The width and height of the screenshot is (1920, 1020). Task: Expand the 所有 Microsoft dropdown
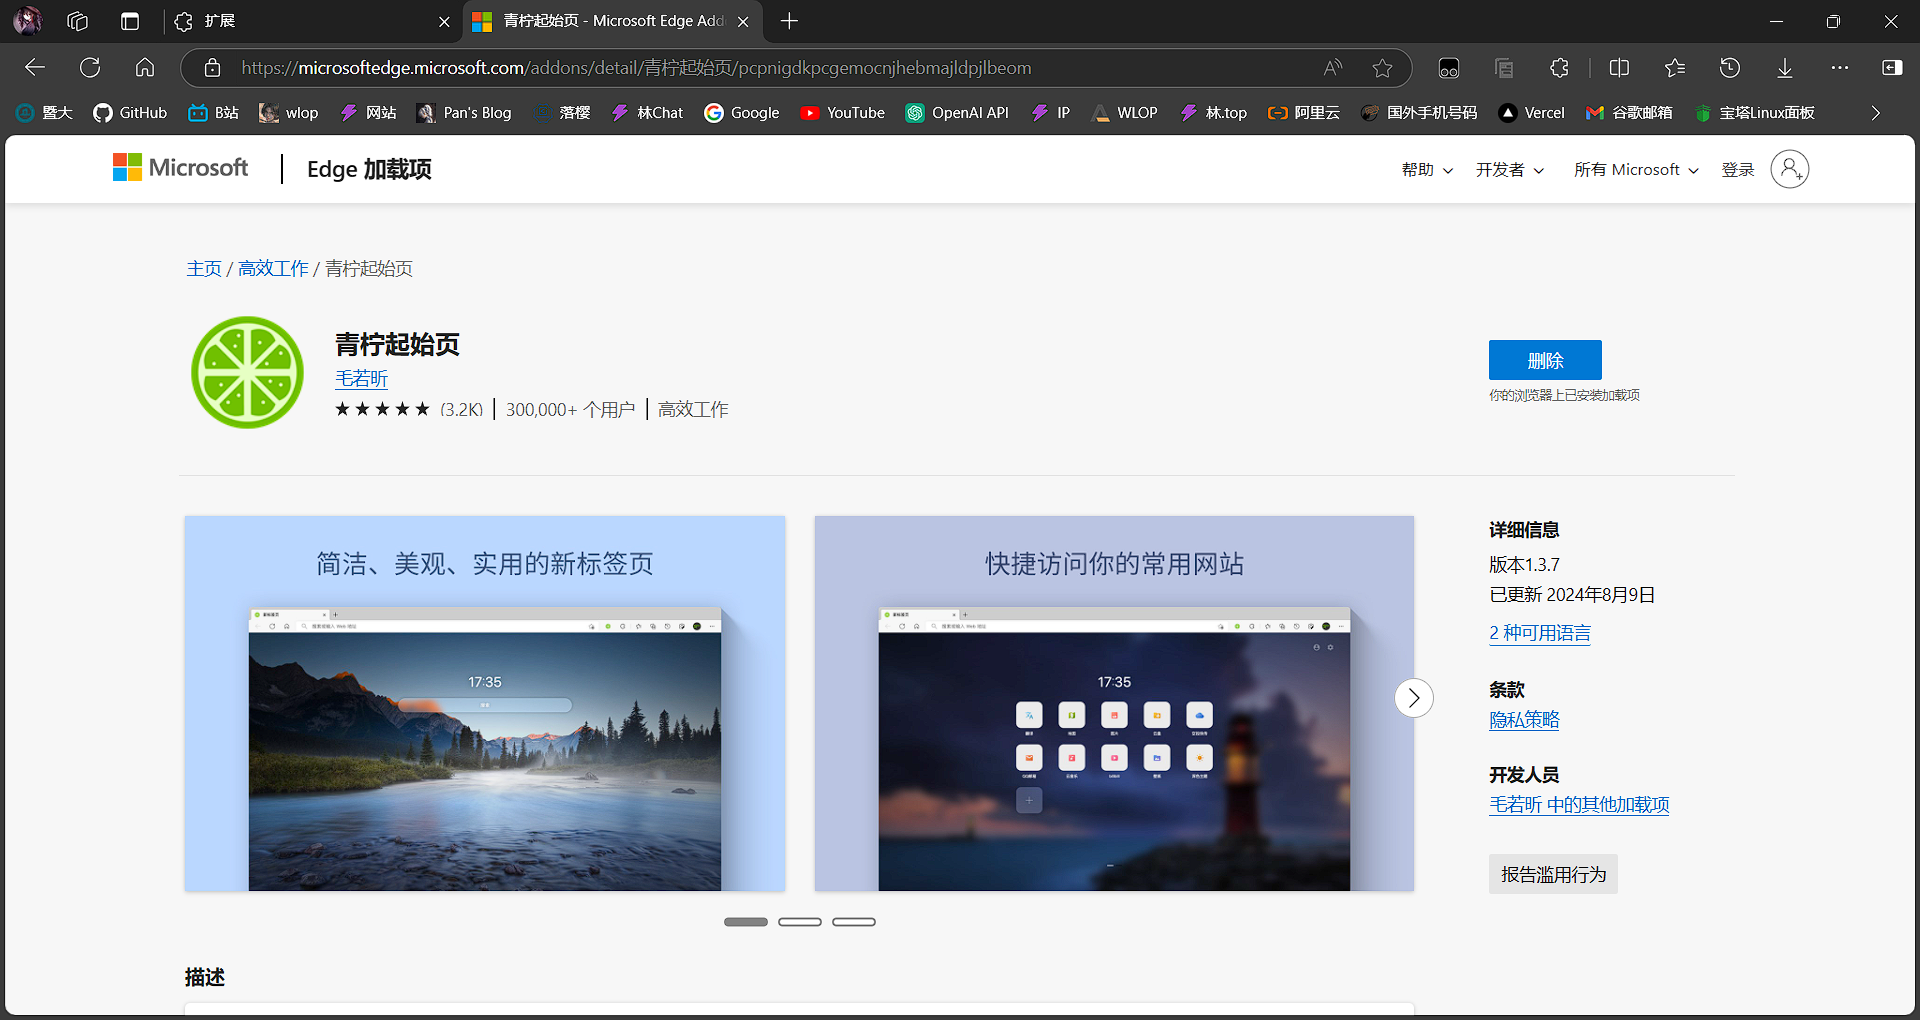tap(1636, 170)
